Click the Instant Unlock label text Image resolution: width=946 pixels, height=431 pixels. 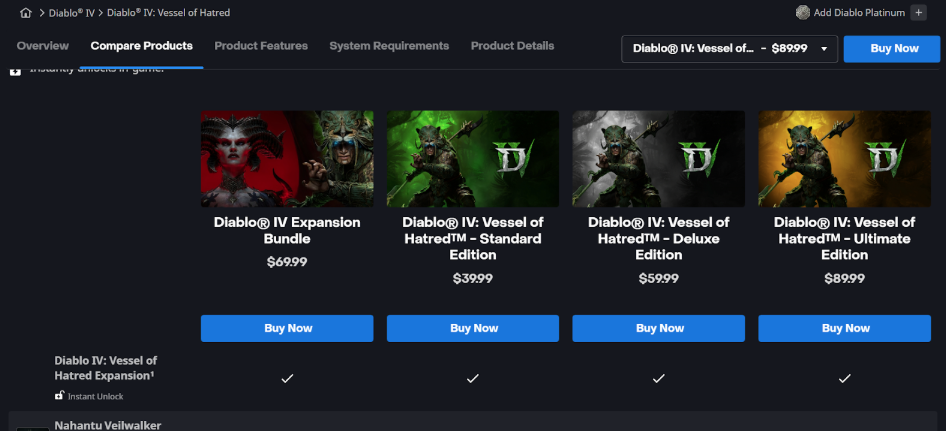point(95,397)
